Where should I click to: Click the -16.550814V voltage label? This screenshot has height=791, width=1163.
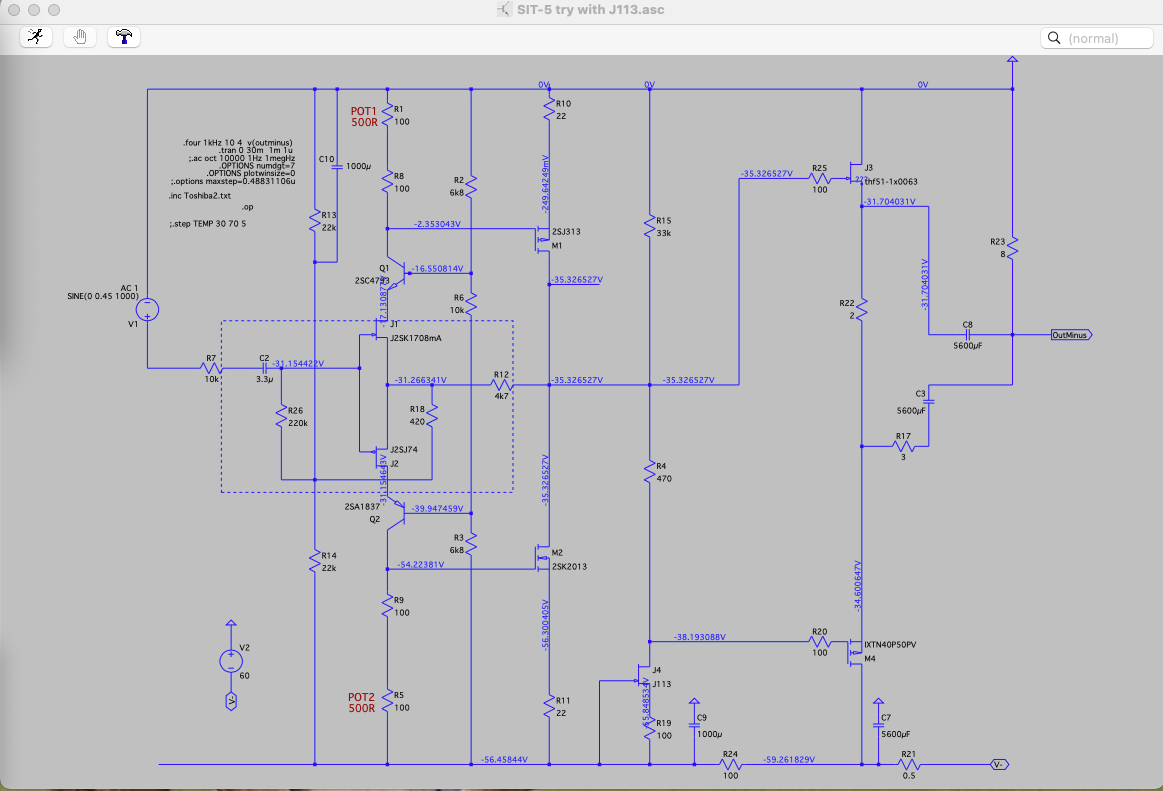pyautogui.click(x=438, y=269)
